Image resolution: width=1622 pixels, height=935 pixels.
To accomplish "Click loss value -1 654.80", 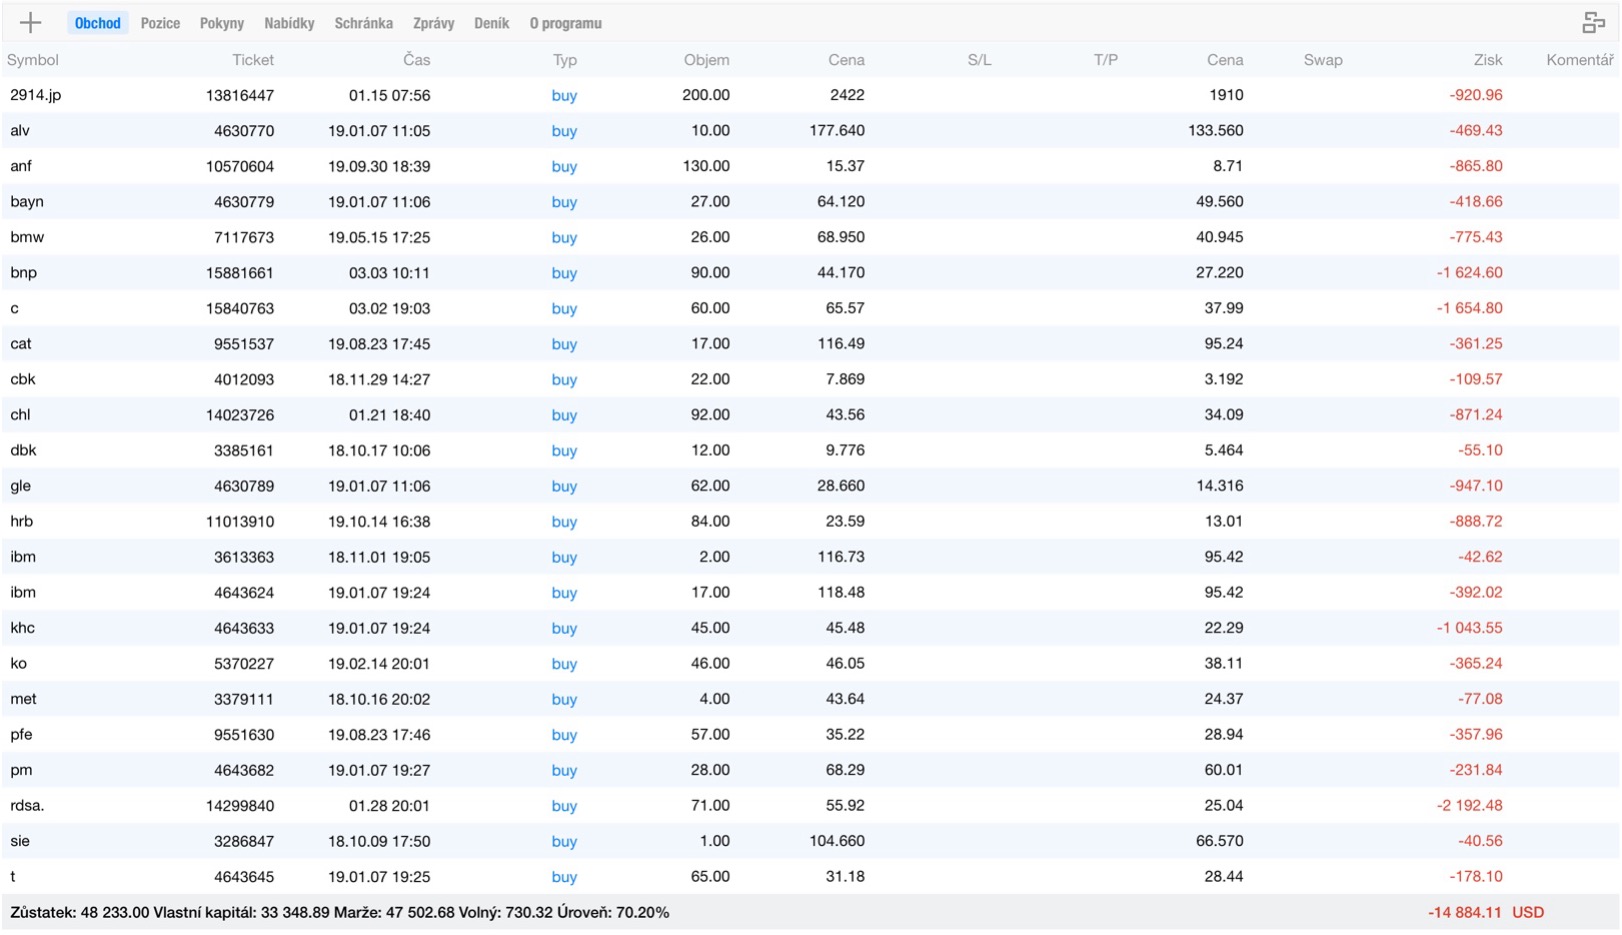I will 1470,308.
